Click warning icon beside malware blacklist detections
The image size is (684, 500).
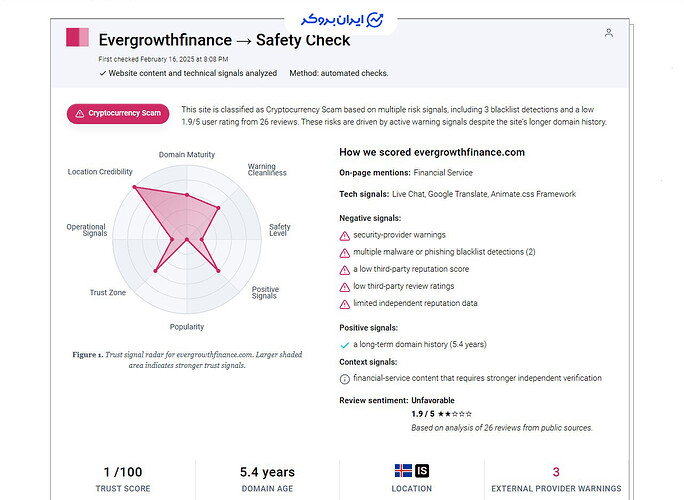pos(345,253)
